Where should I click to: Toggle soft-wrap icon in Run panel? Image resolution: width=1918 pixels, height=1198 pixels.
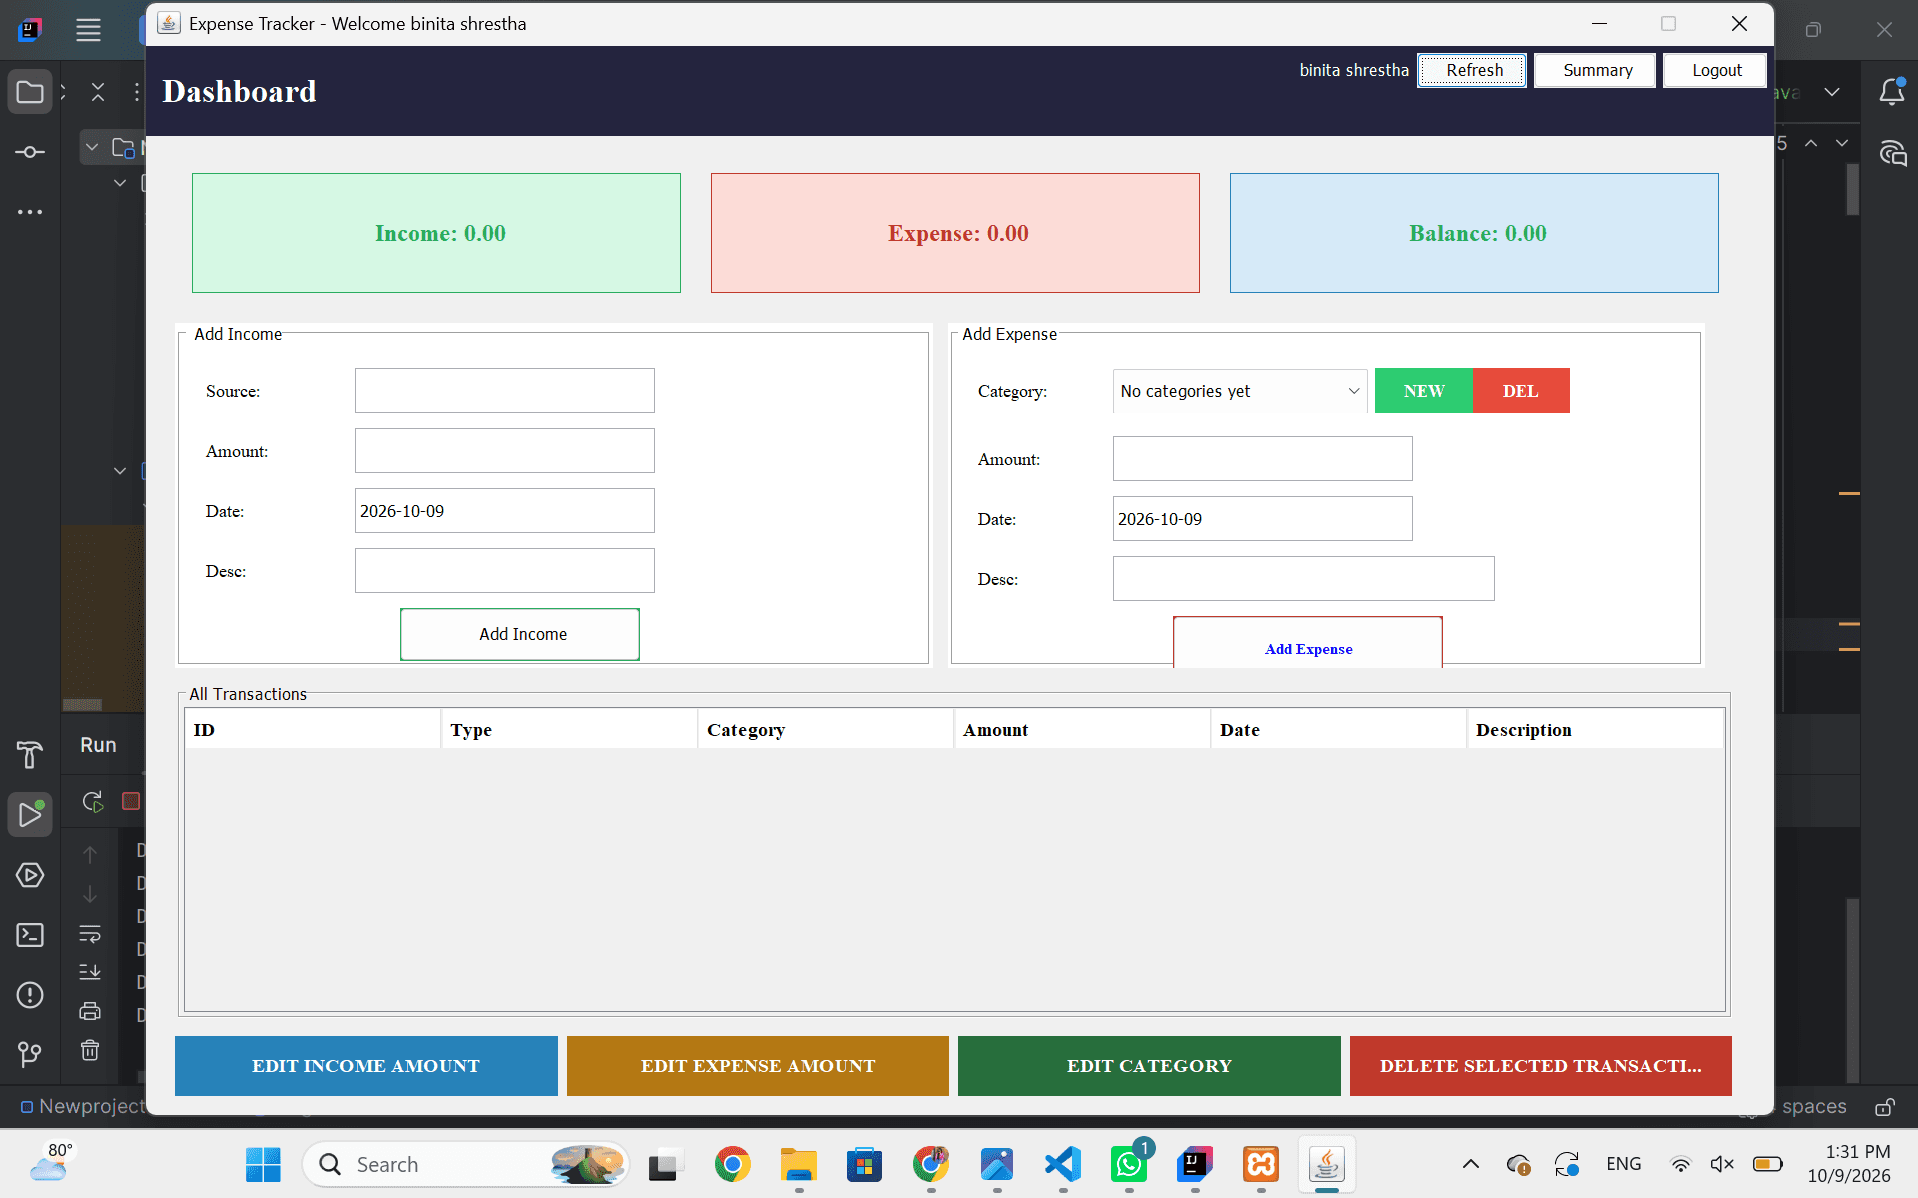click(90, 933)
